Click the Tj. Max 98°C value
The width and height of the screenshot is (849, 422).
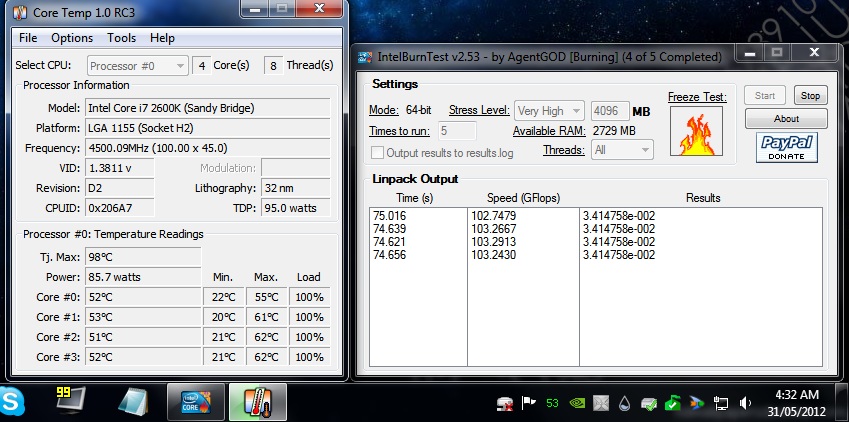tap(143, 257)
